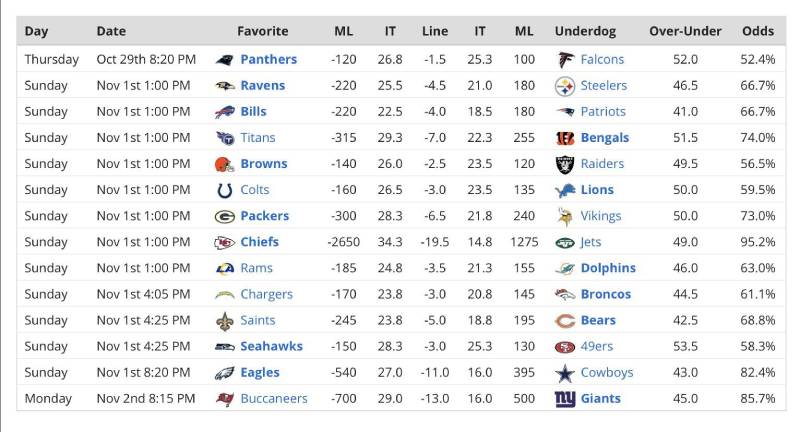Click the Bengals team logo

click(566, 138)
